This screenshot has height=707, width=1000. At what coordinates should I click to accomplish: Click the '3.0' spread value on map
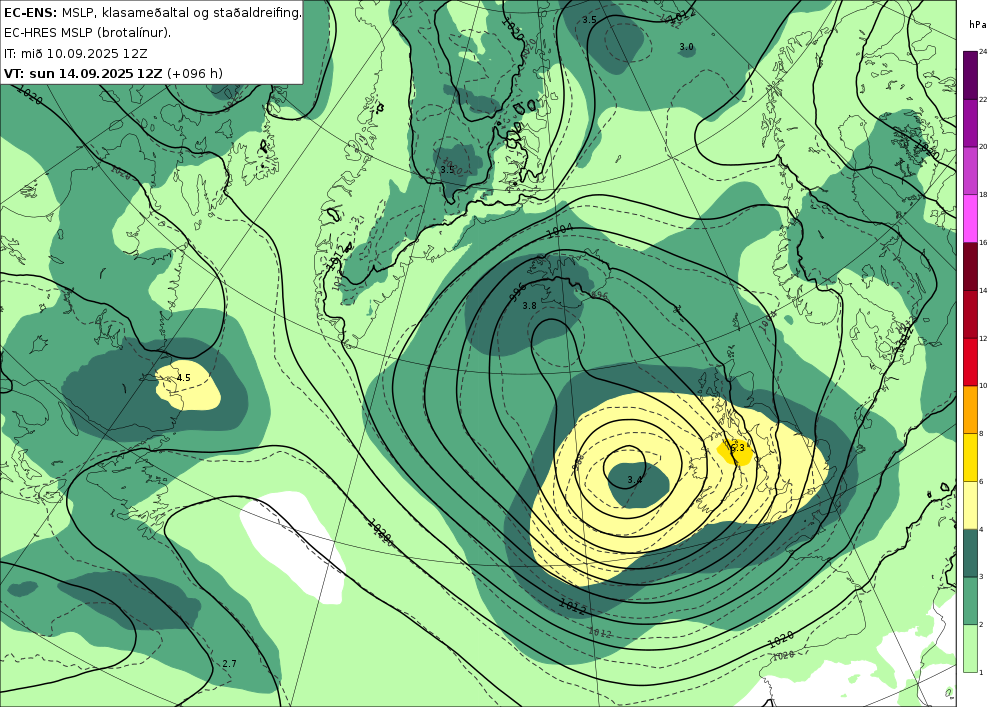(x=686, y=47)
